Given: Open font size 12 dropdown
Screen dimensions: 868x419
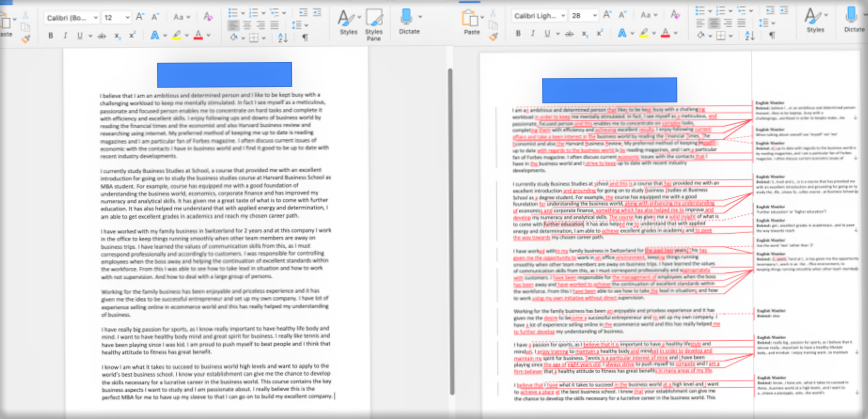Looking at the screenshot, I should [128, 16].
